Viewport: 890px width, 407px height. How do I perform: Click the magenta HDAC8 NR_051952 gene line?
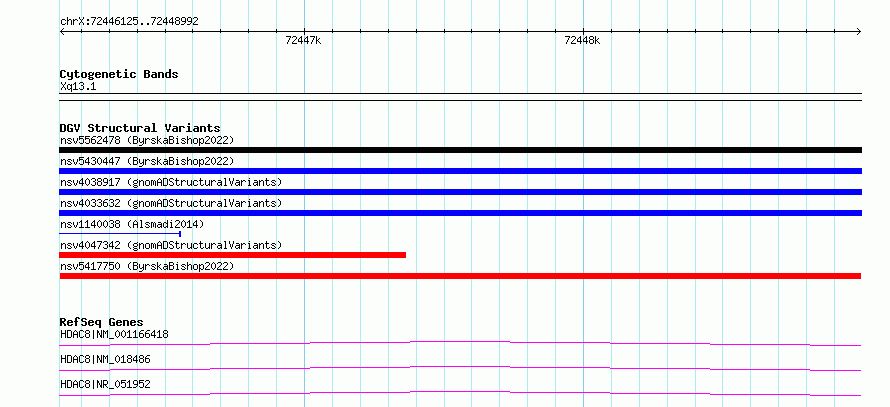click(460, 393)
